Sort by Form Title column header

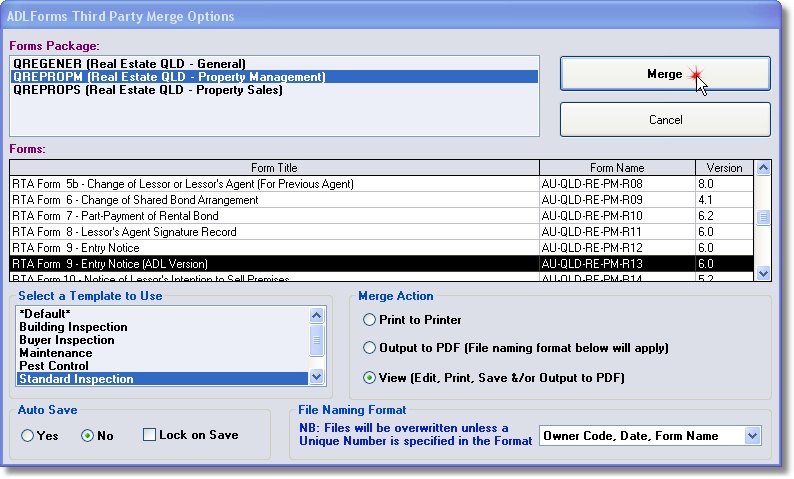274,168
